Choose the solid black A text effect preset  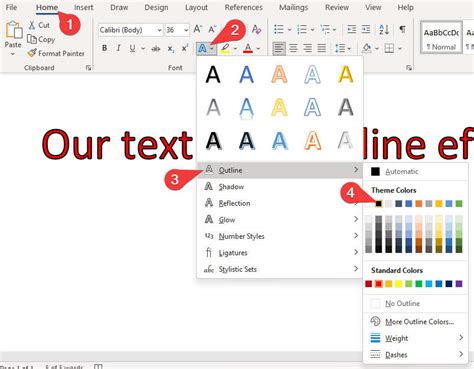213,74
